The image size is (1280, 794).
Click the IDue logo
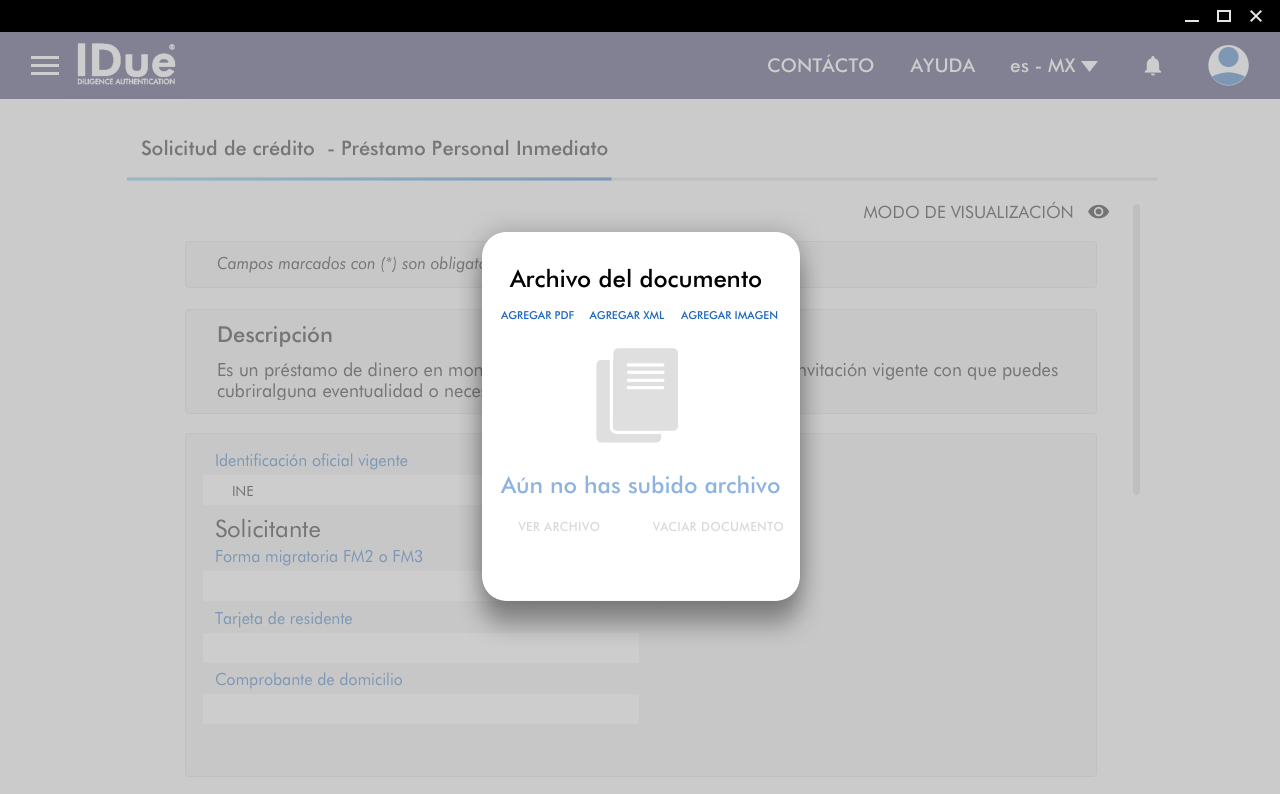(x=126, y=65)
